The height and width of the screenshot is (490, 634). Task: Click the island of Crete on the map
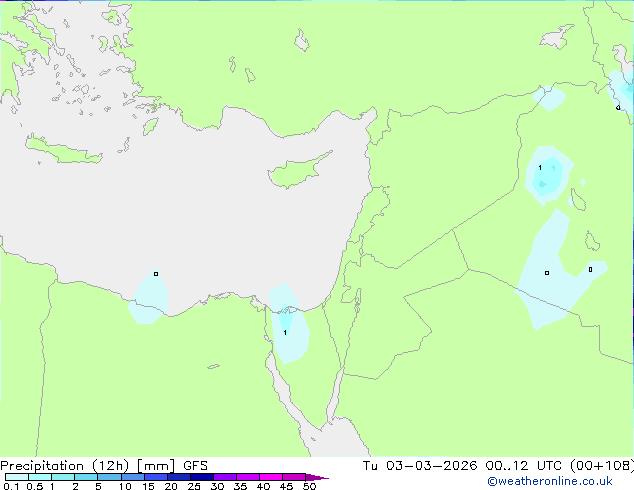(x=63, y=150)
